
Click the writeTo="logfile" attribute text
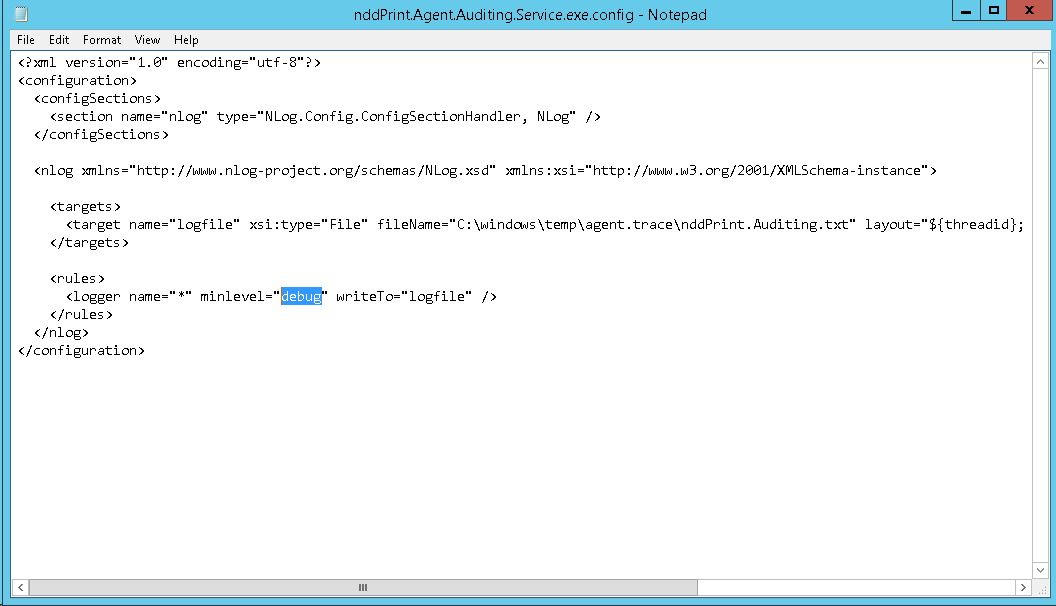pyautogui.click(x=403, y=297)
